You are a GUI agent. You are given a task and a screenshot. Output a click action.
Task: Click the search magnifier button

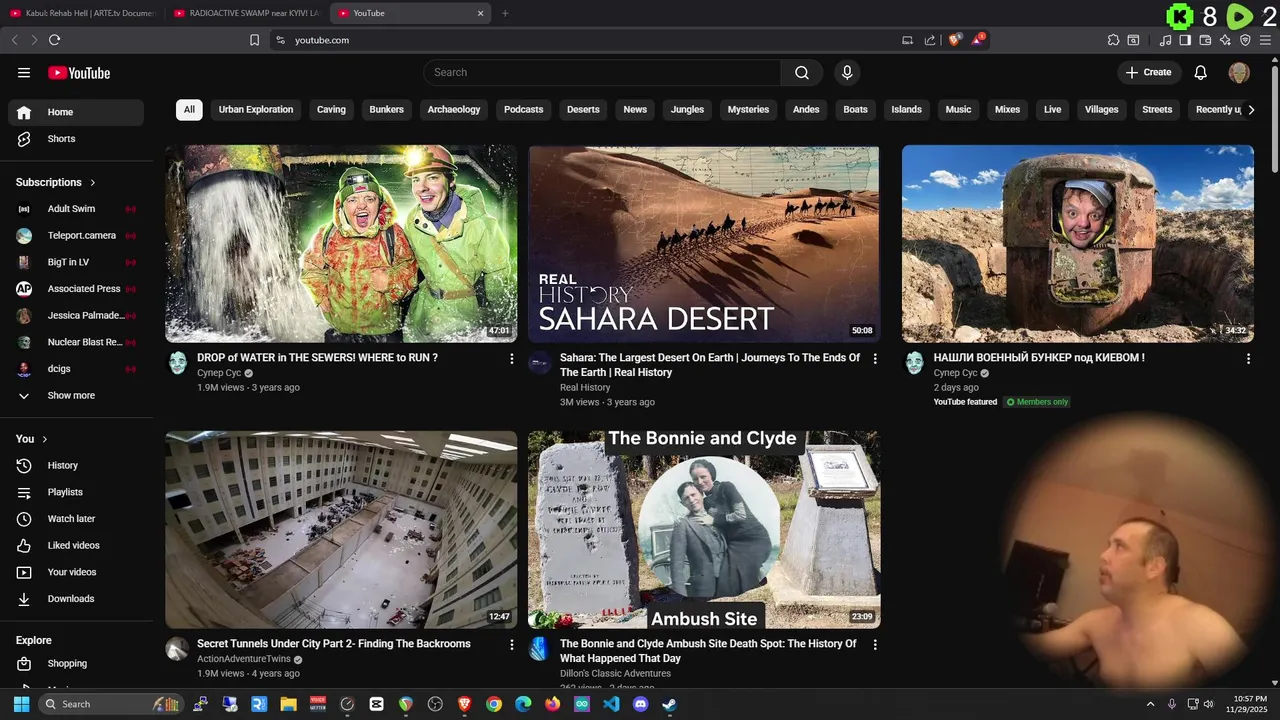[802, 72]
